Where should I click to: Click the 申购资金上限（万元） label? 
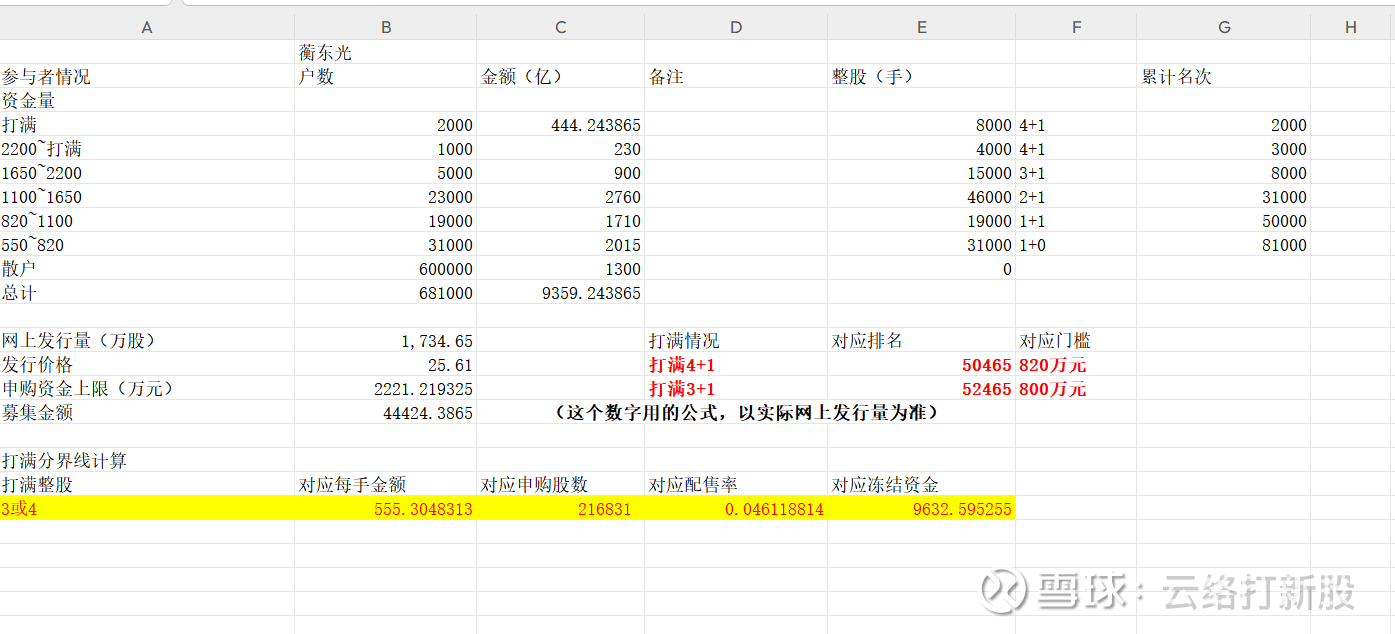pos(147,389)
